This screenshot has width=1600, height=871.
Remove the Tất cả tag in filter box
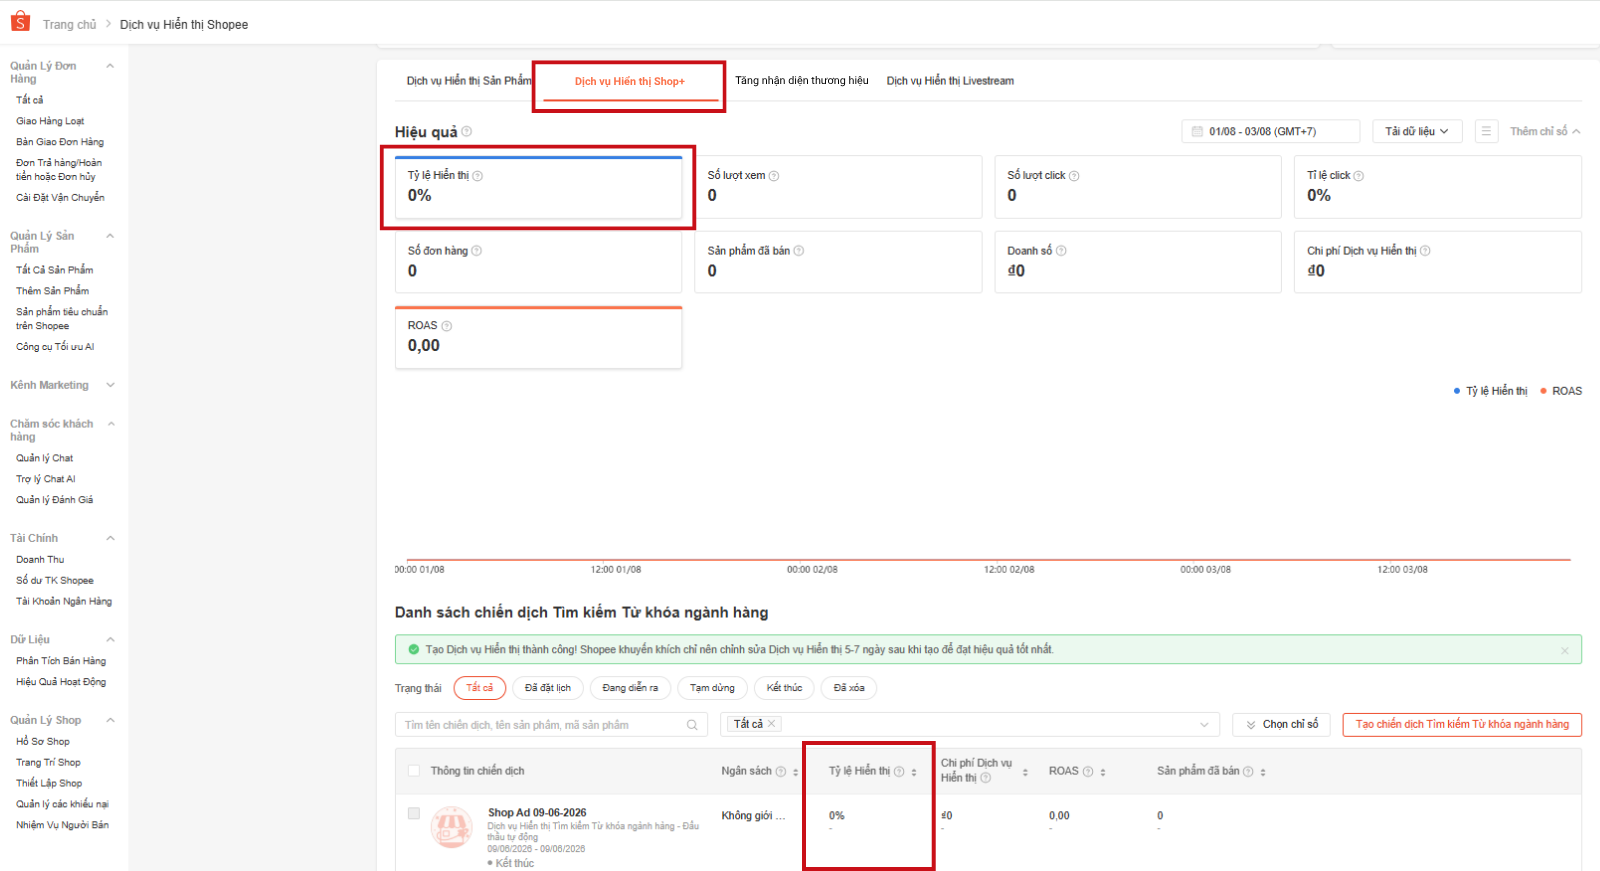coord(771,724)
